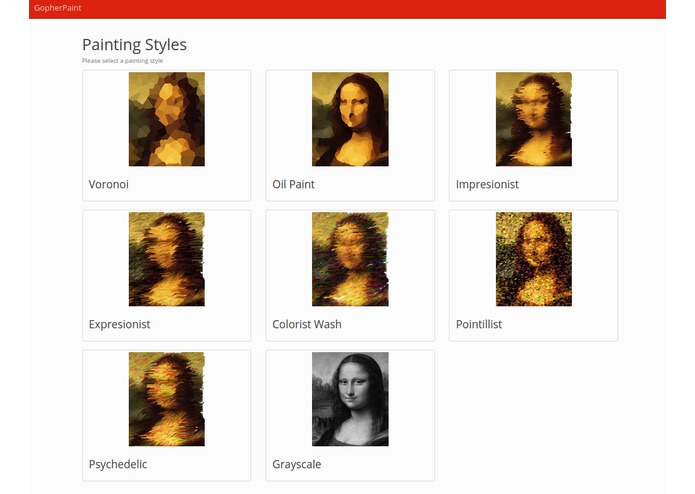Click the 'Please select a painting style' text
This screenshot has width=695, height=494.
pos(122,61)
